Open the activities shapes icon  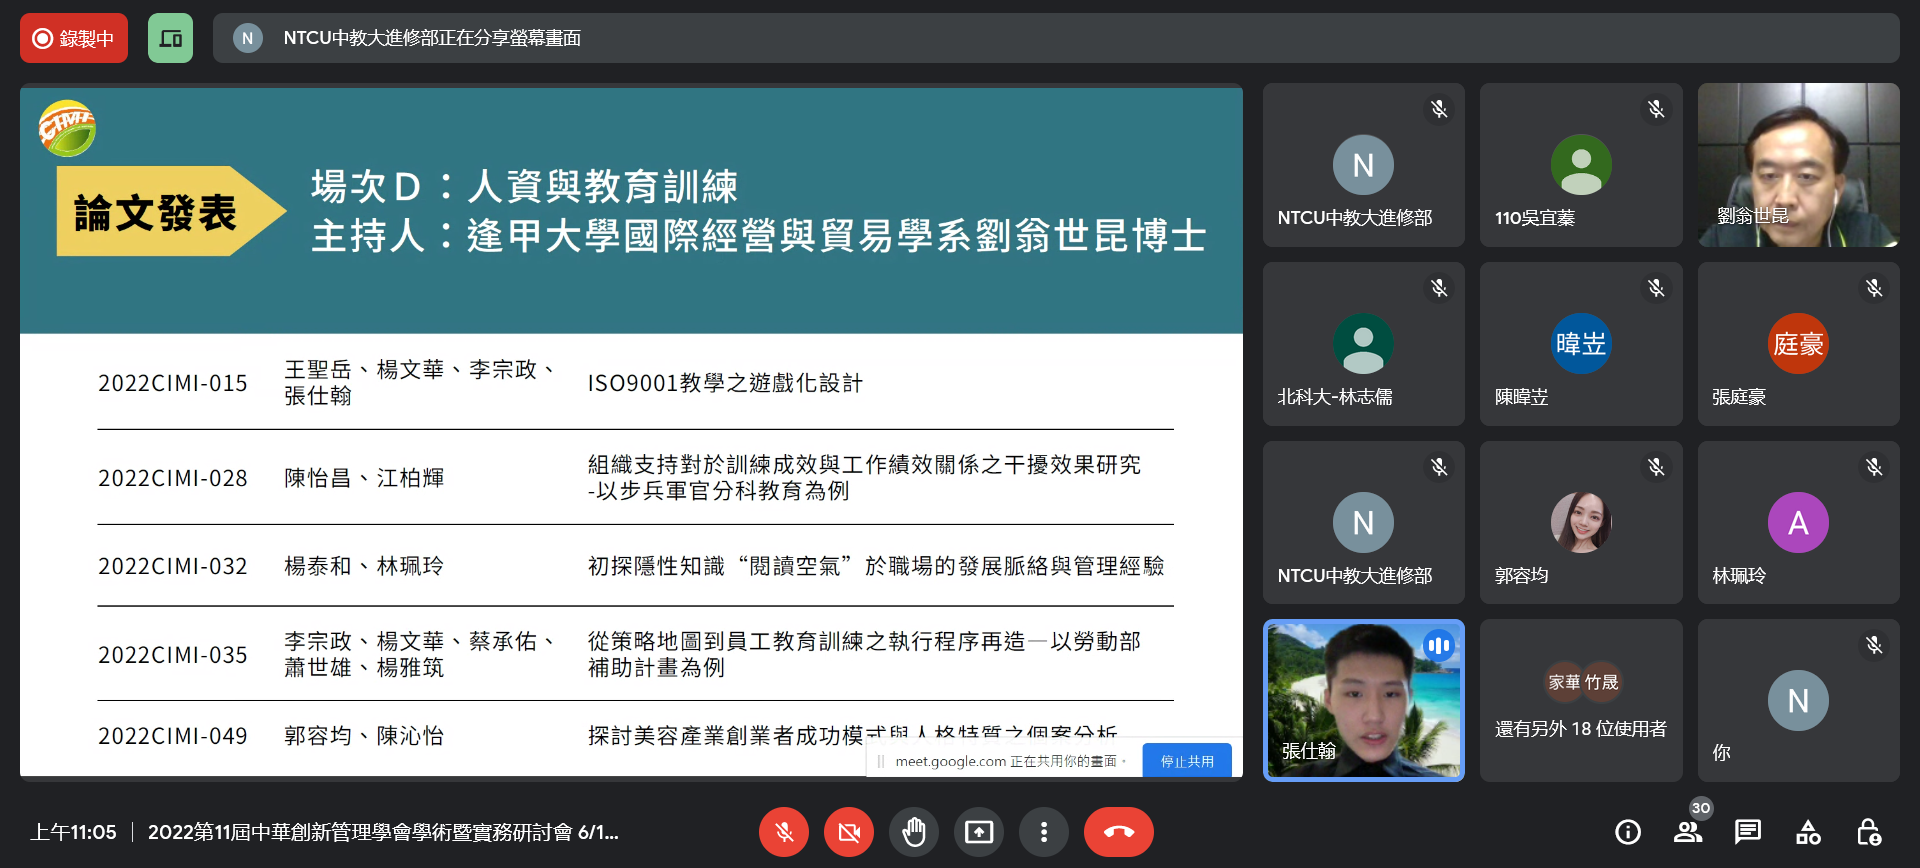(1808, 832)
